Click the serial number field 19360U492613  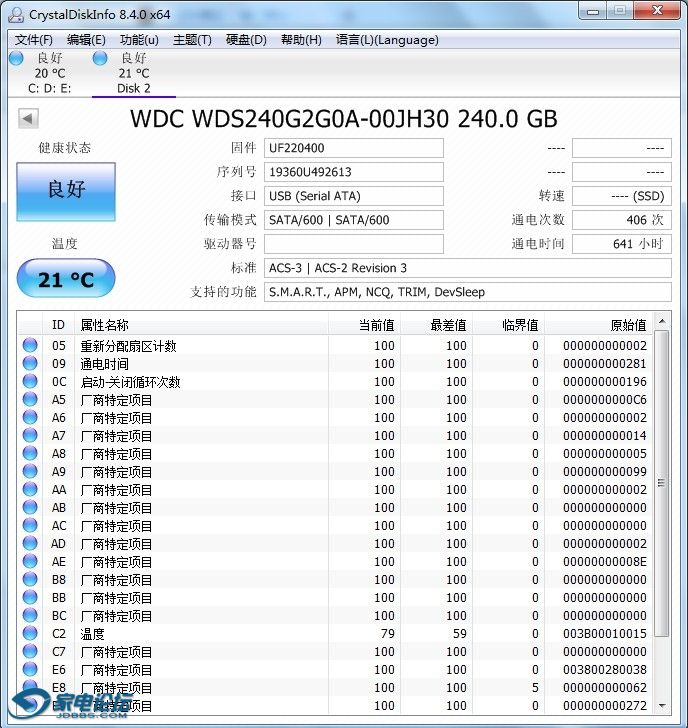354,172
